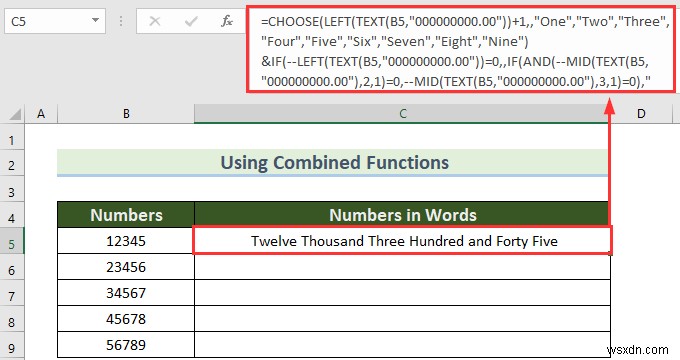Click the Select All corner triangle
Viewport: 680px width, 360px height.
pos(15,114)
